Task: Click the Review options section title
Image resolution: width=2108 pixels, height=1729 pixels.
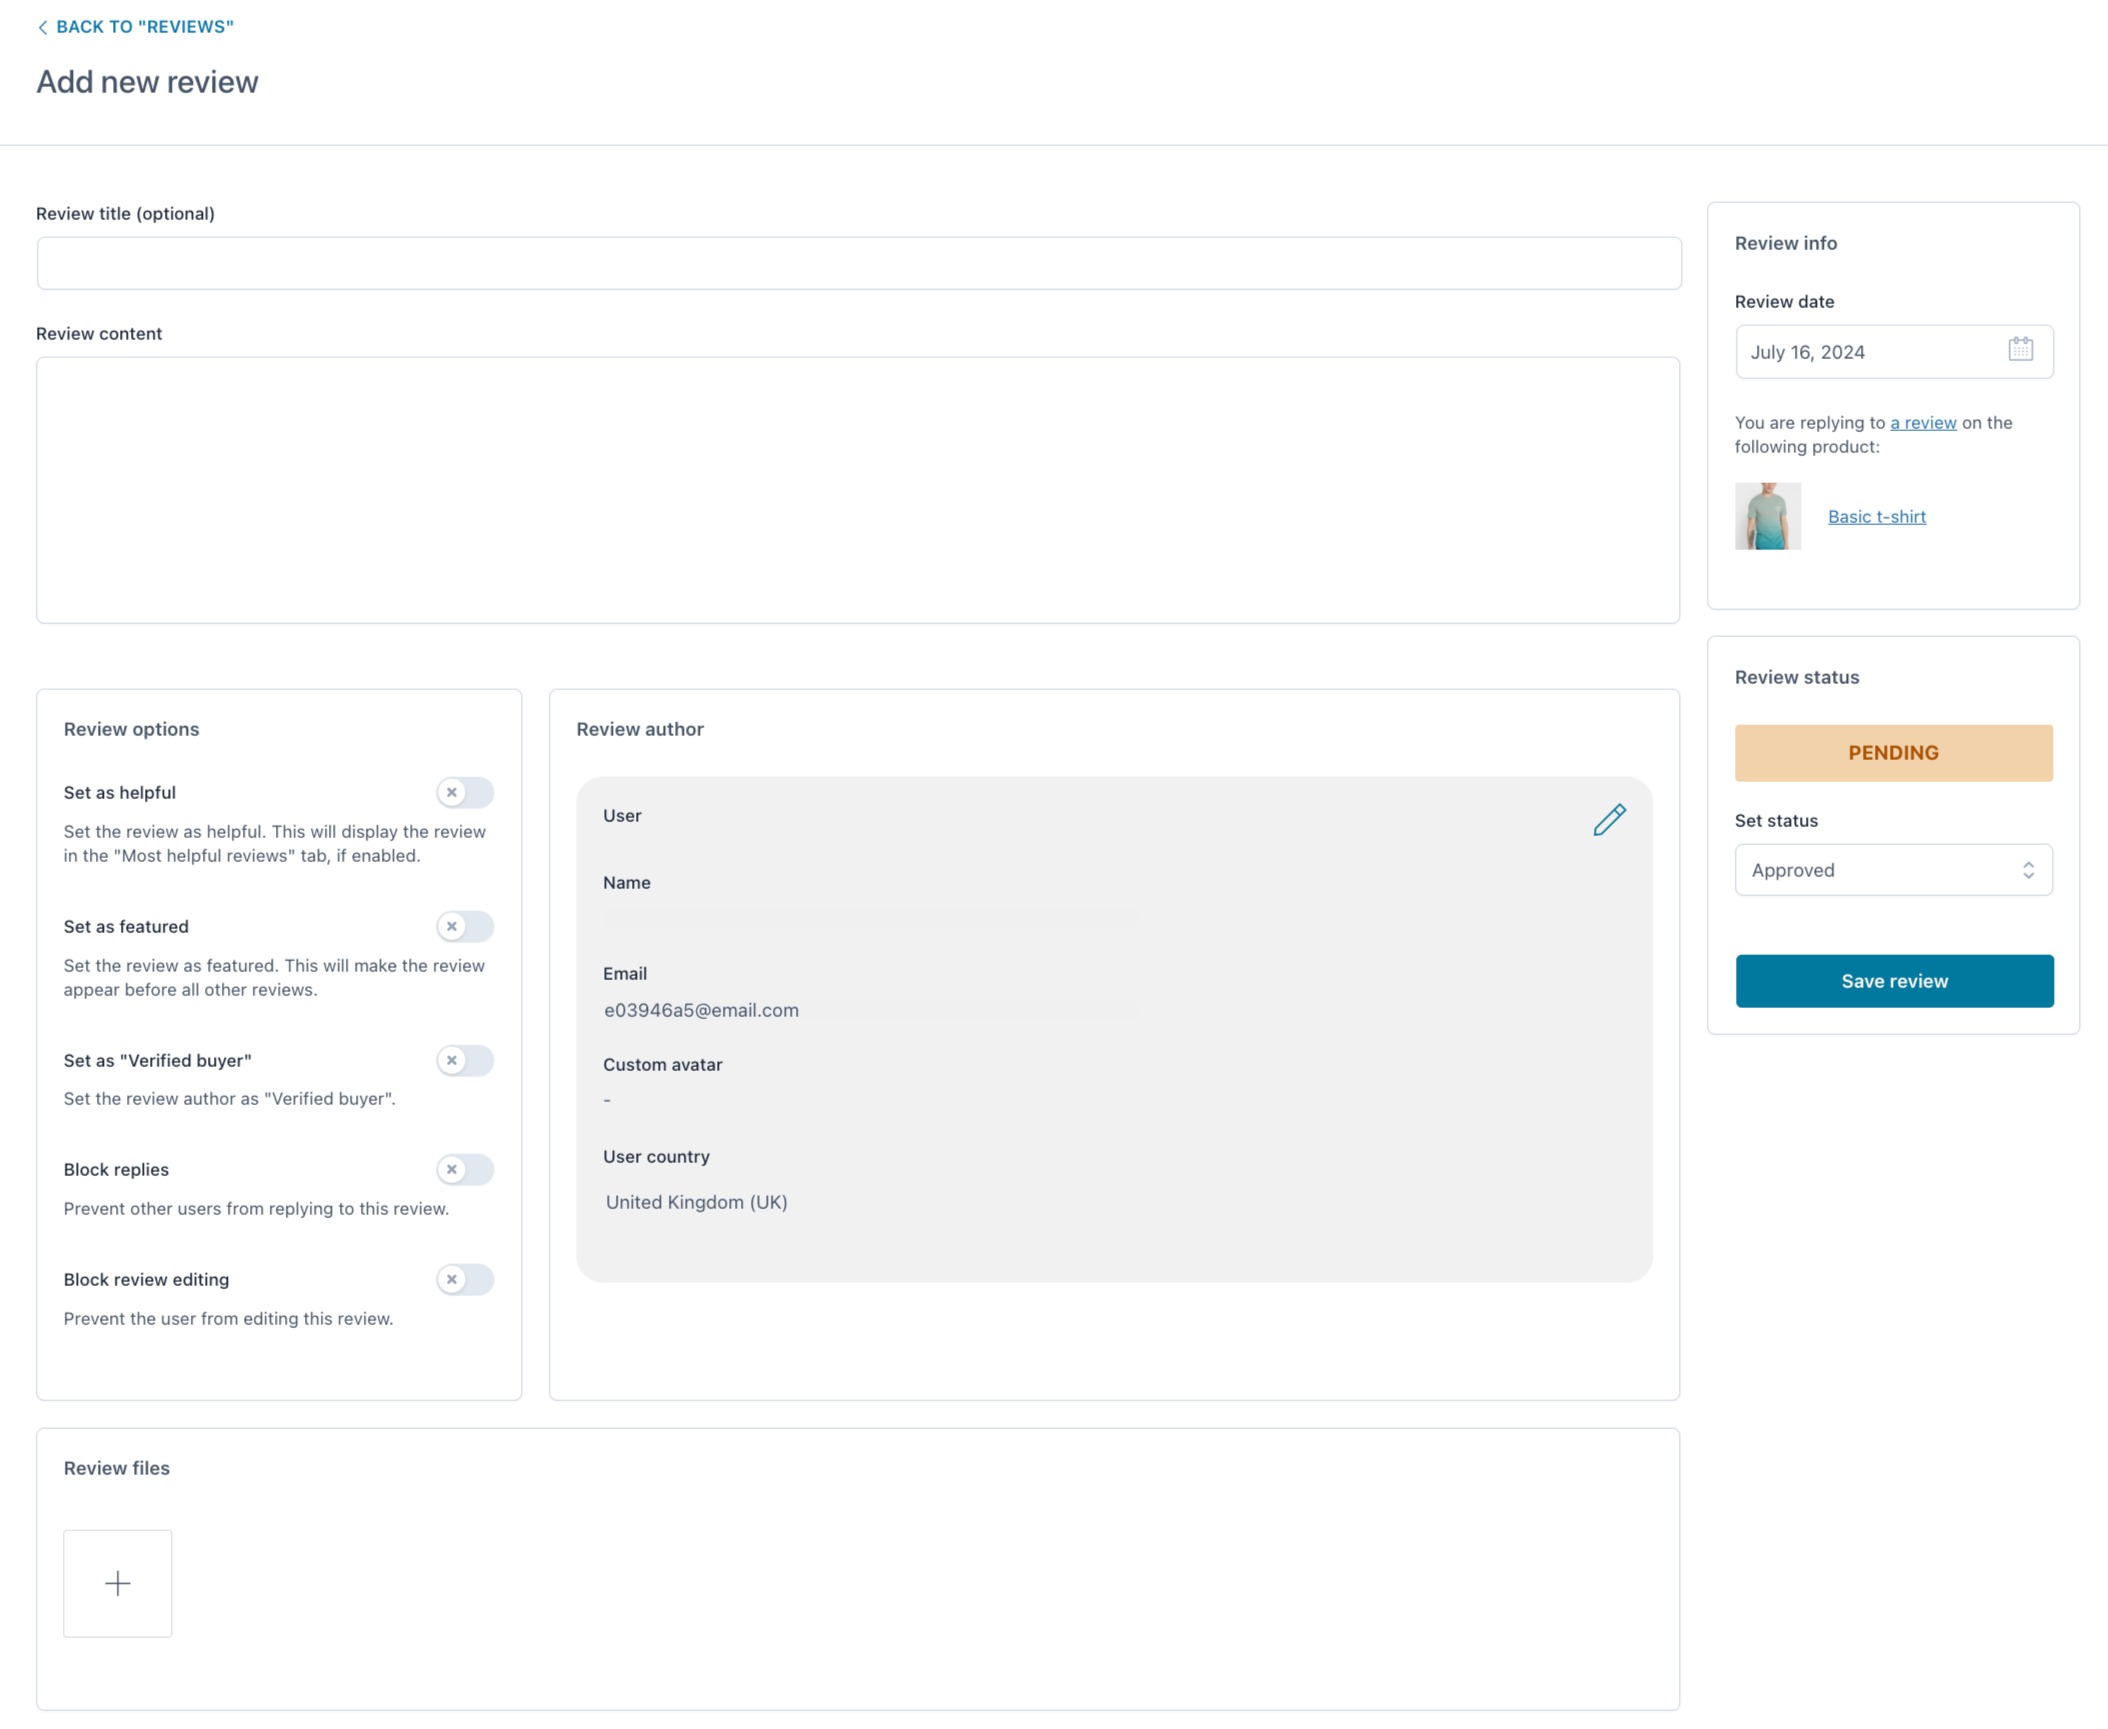Action: coord(131,729)
